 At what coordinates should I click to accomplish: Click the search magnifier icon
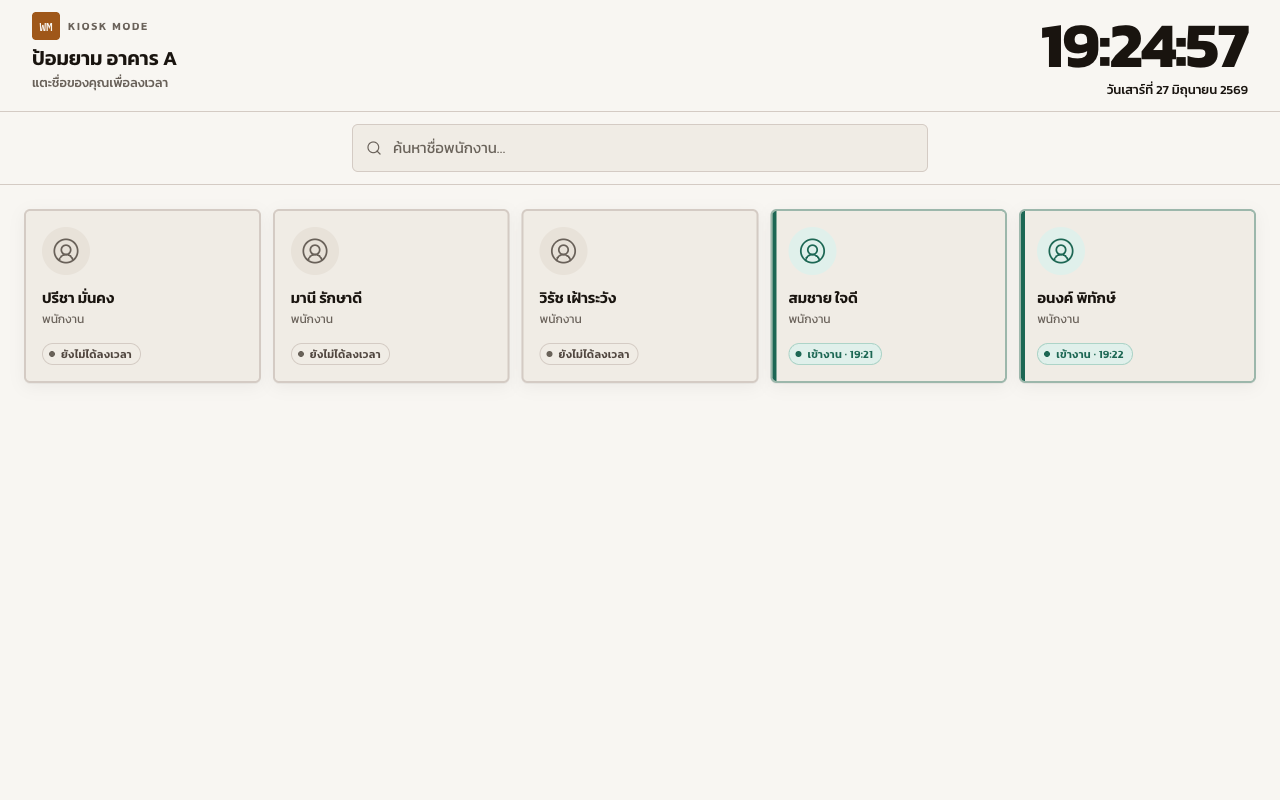tap(374, 148)
